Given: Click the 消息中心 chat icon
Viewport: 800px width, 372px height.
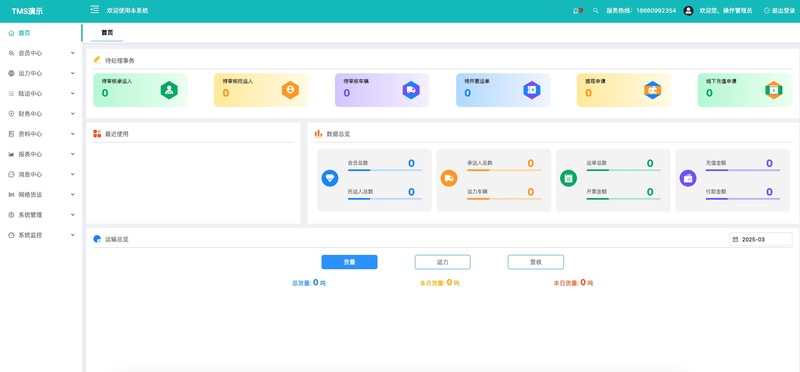Looking at the screenshot, I should click(11, 175).
